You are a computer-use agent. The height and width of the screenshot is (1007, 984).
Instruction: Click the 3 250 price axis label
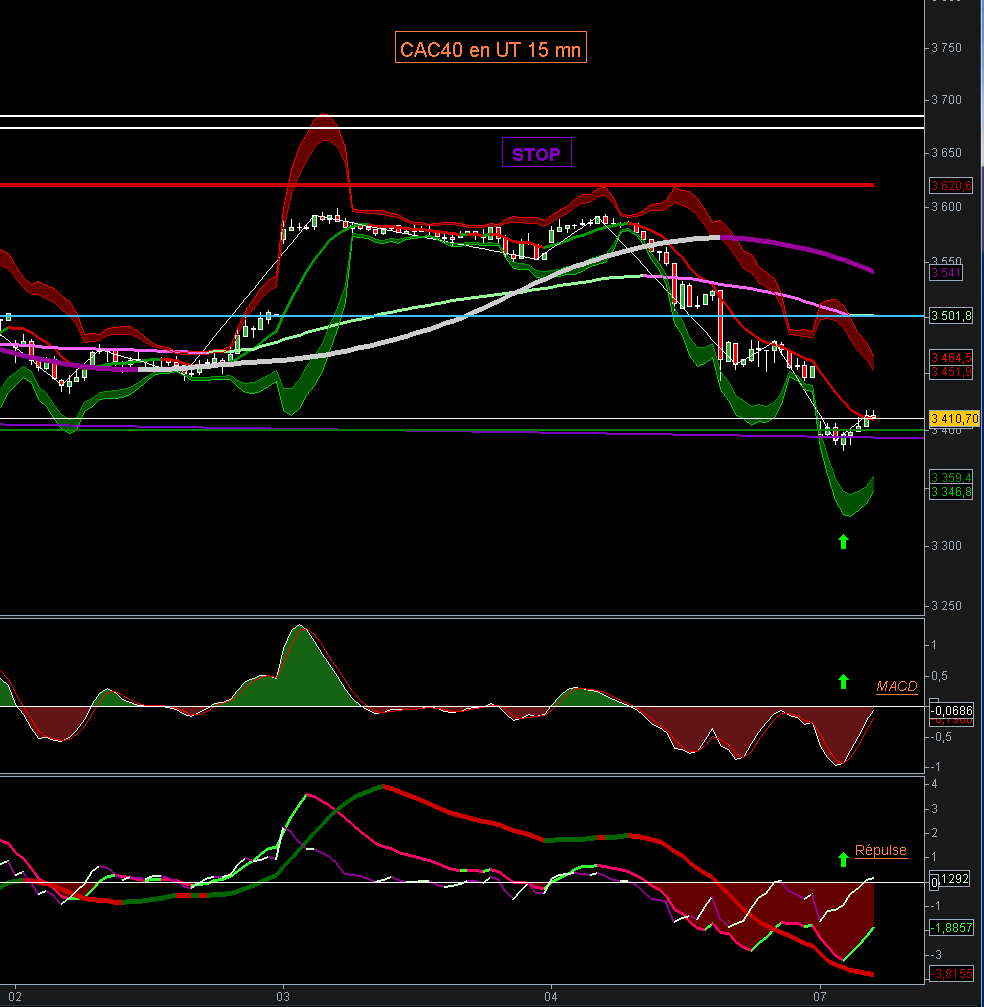[947, 606]
